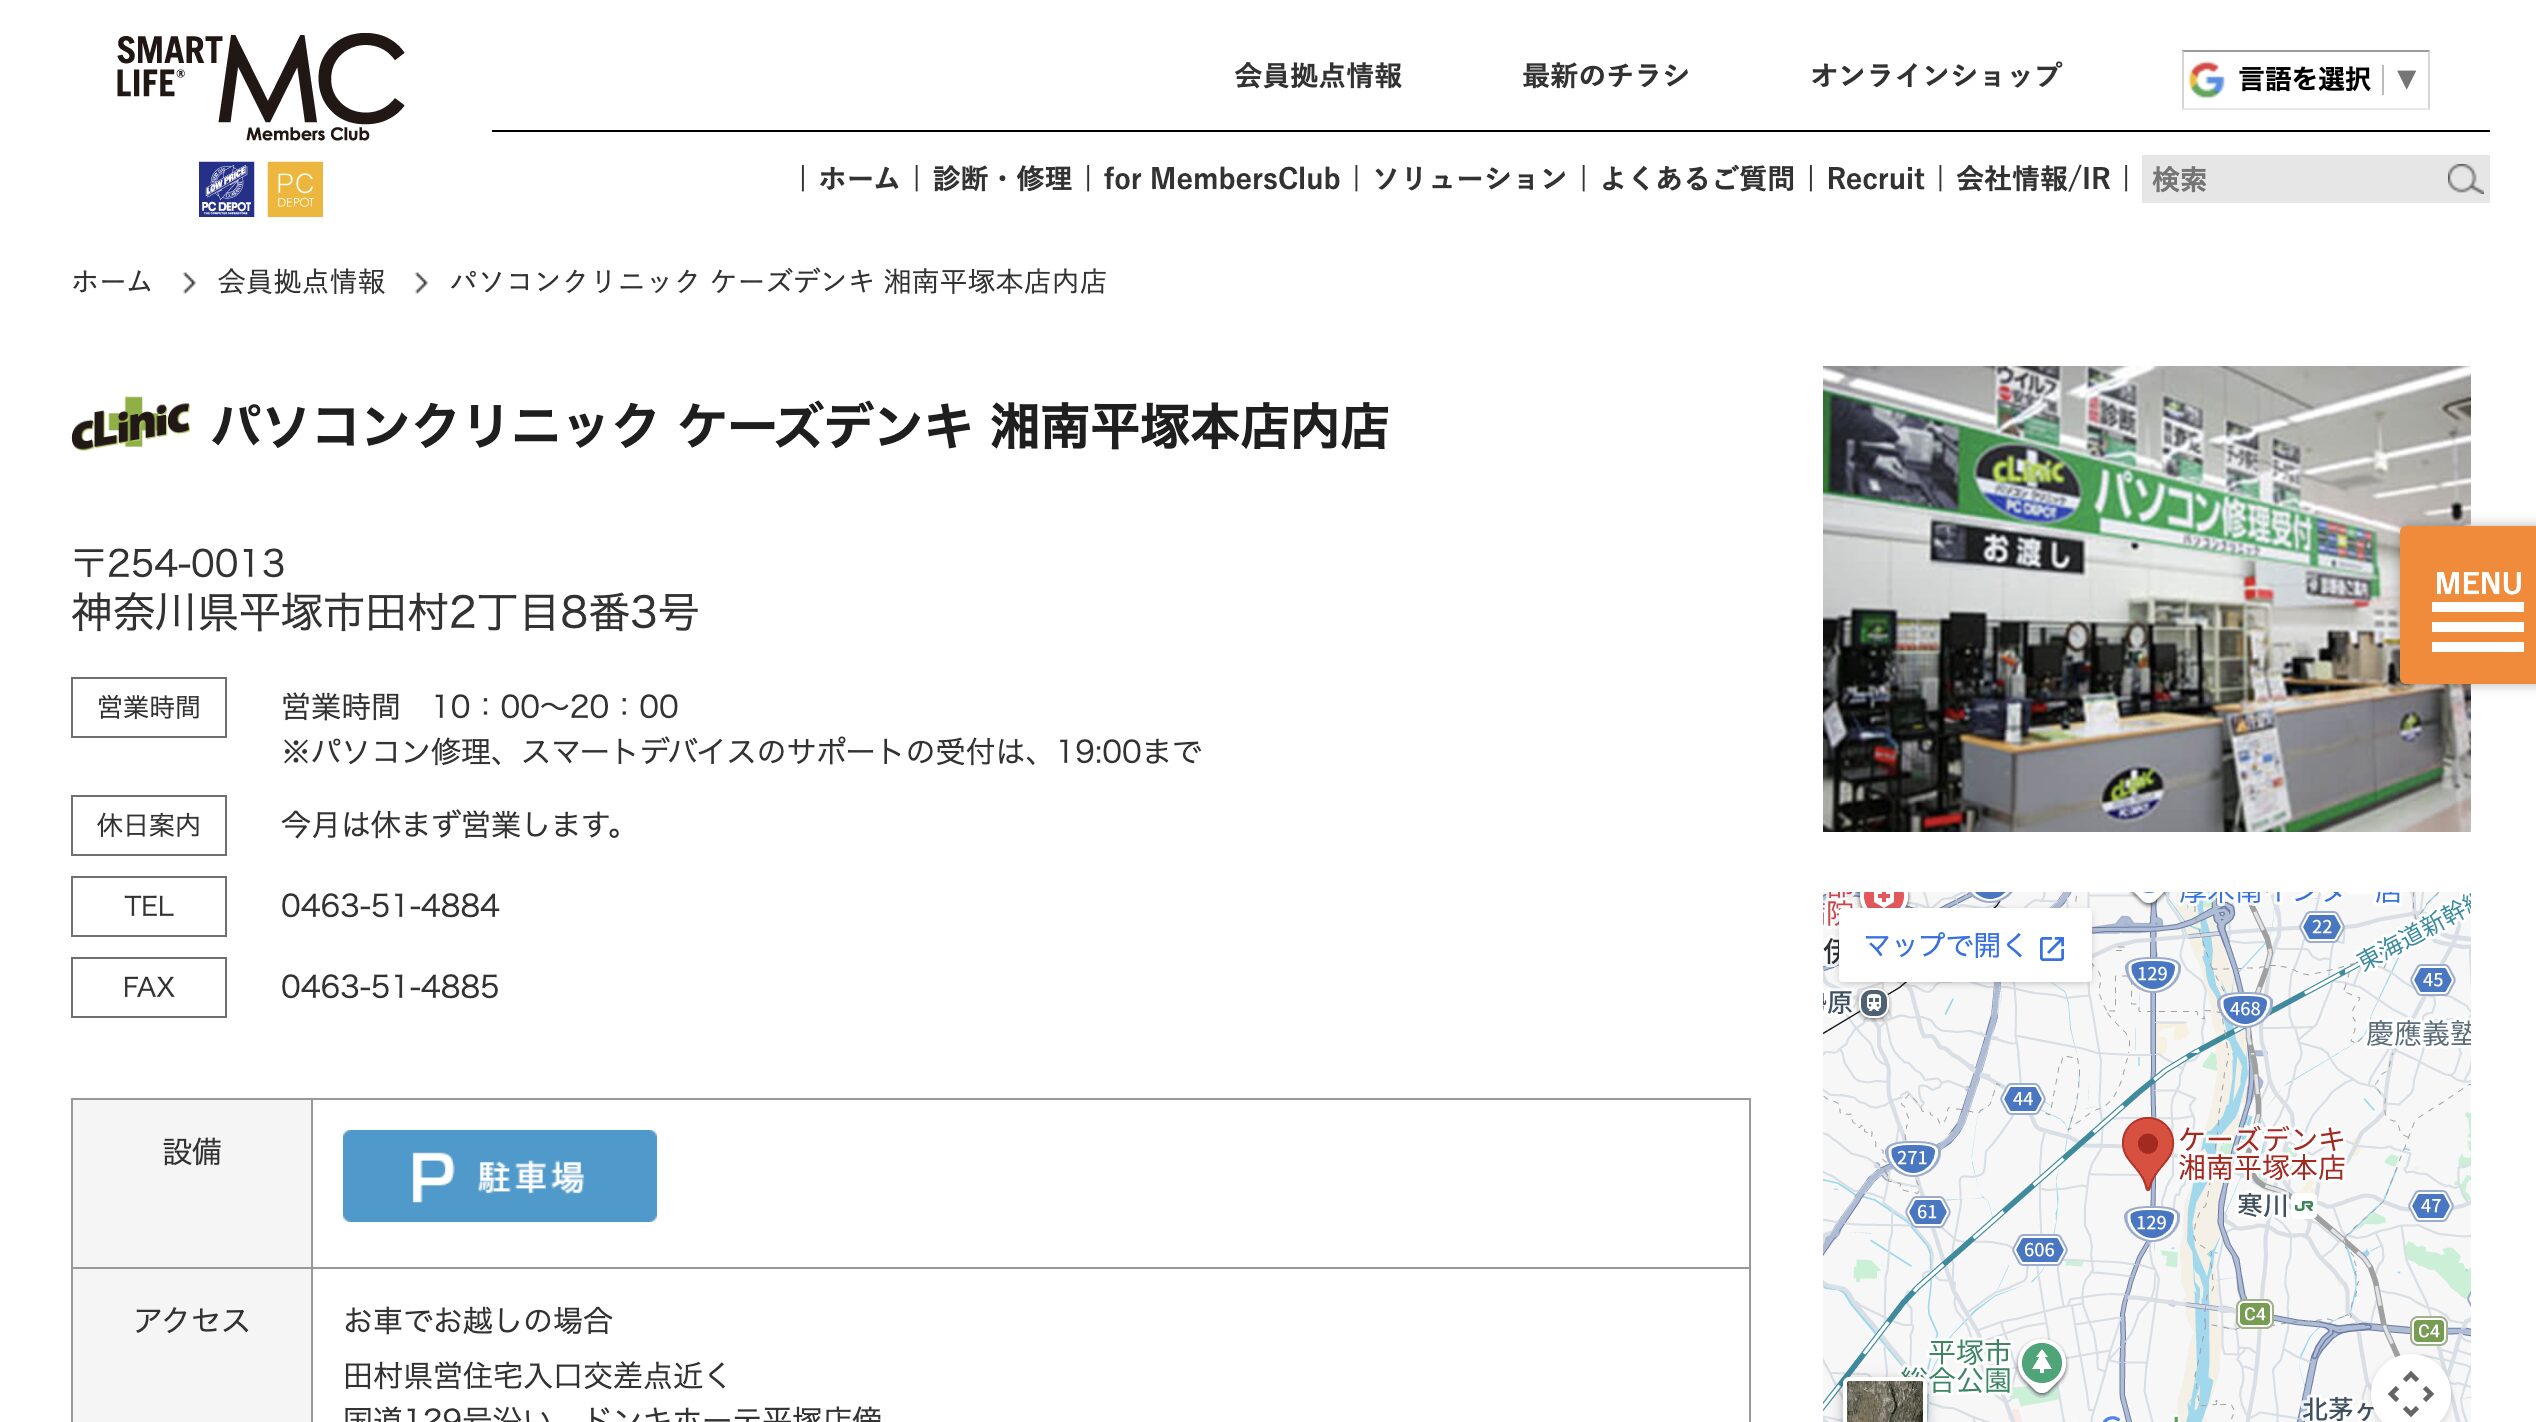The image size is (2536, 1422).
Task: Open オンラインショップ in top navigation
Action: 1936,75
